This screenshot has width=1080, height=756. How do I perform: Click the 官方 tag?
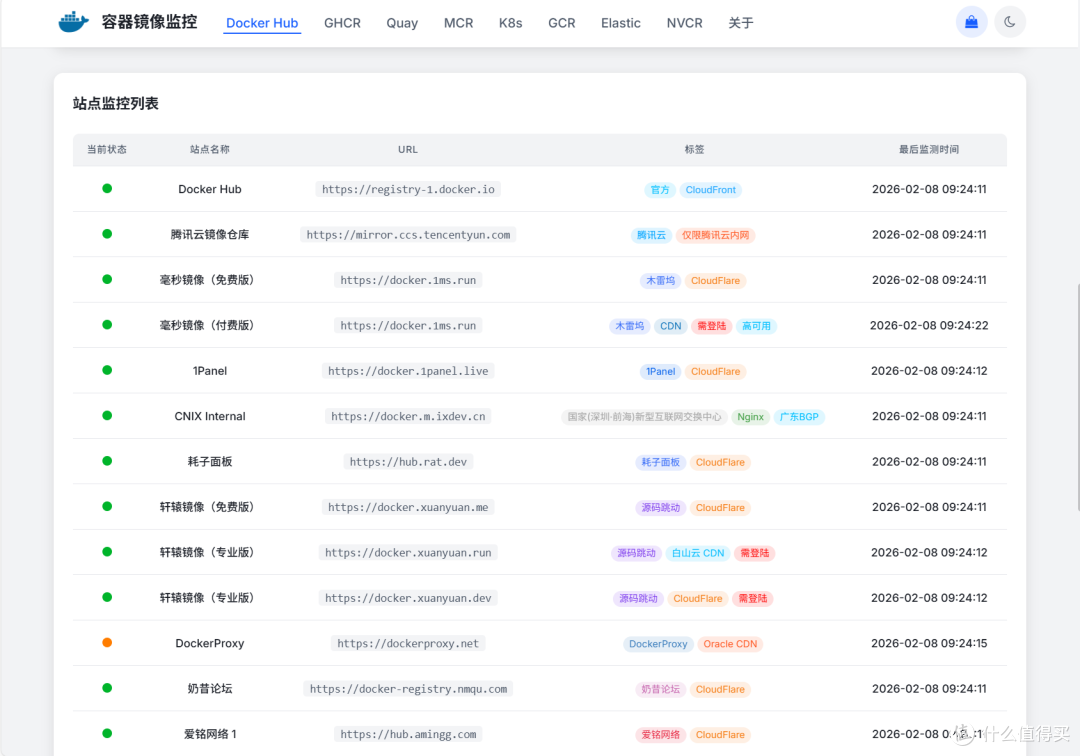660,190
